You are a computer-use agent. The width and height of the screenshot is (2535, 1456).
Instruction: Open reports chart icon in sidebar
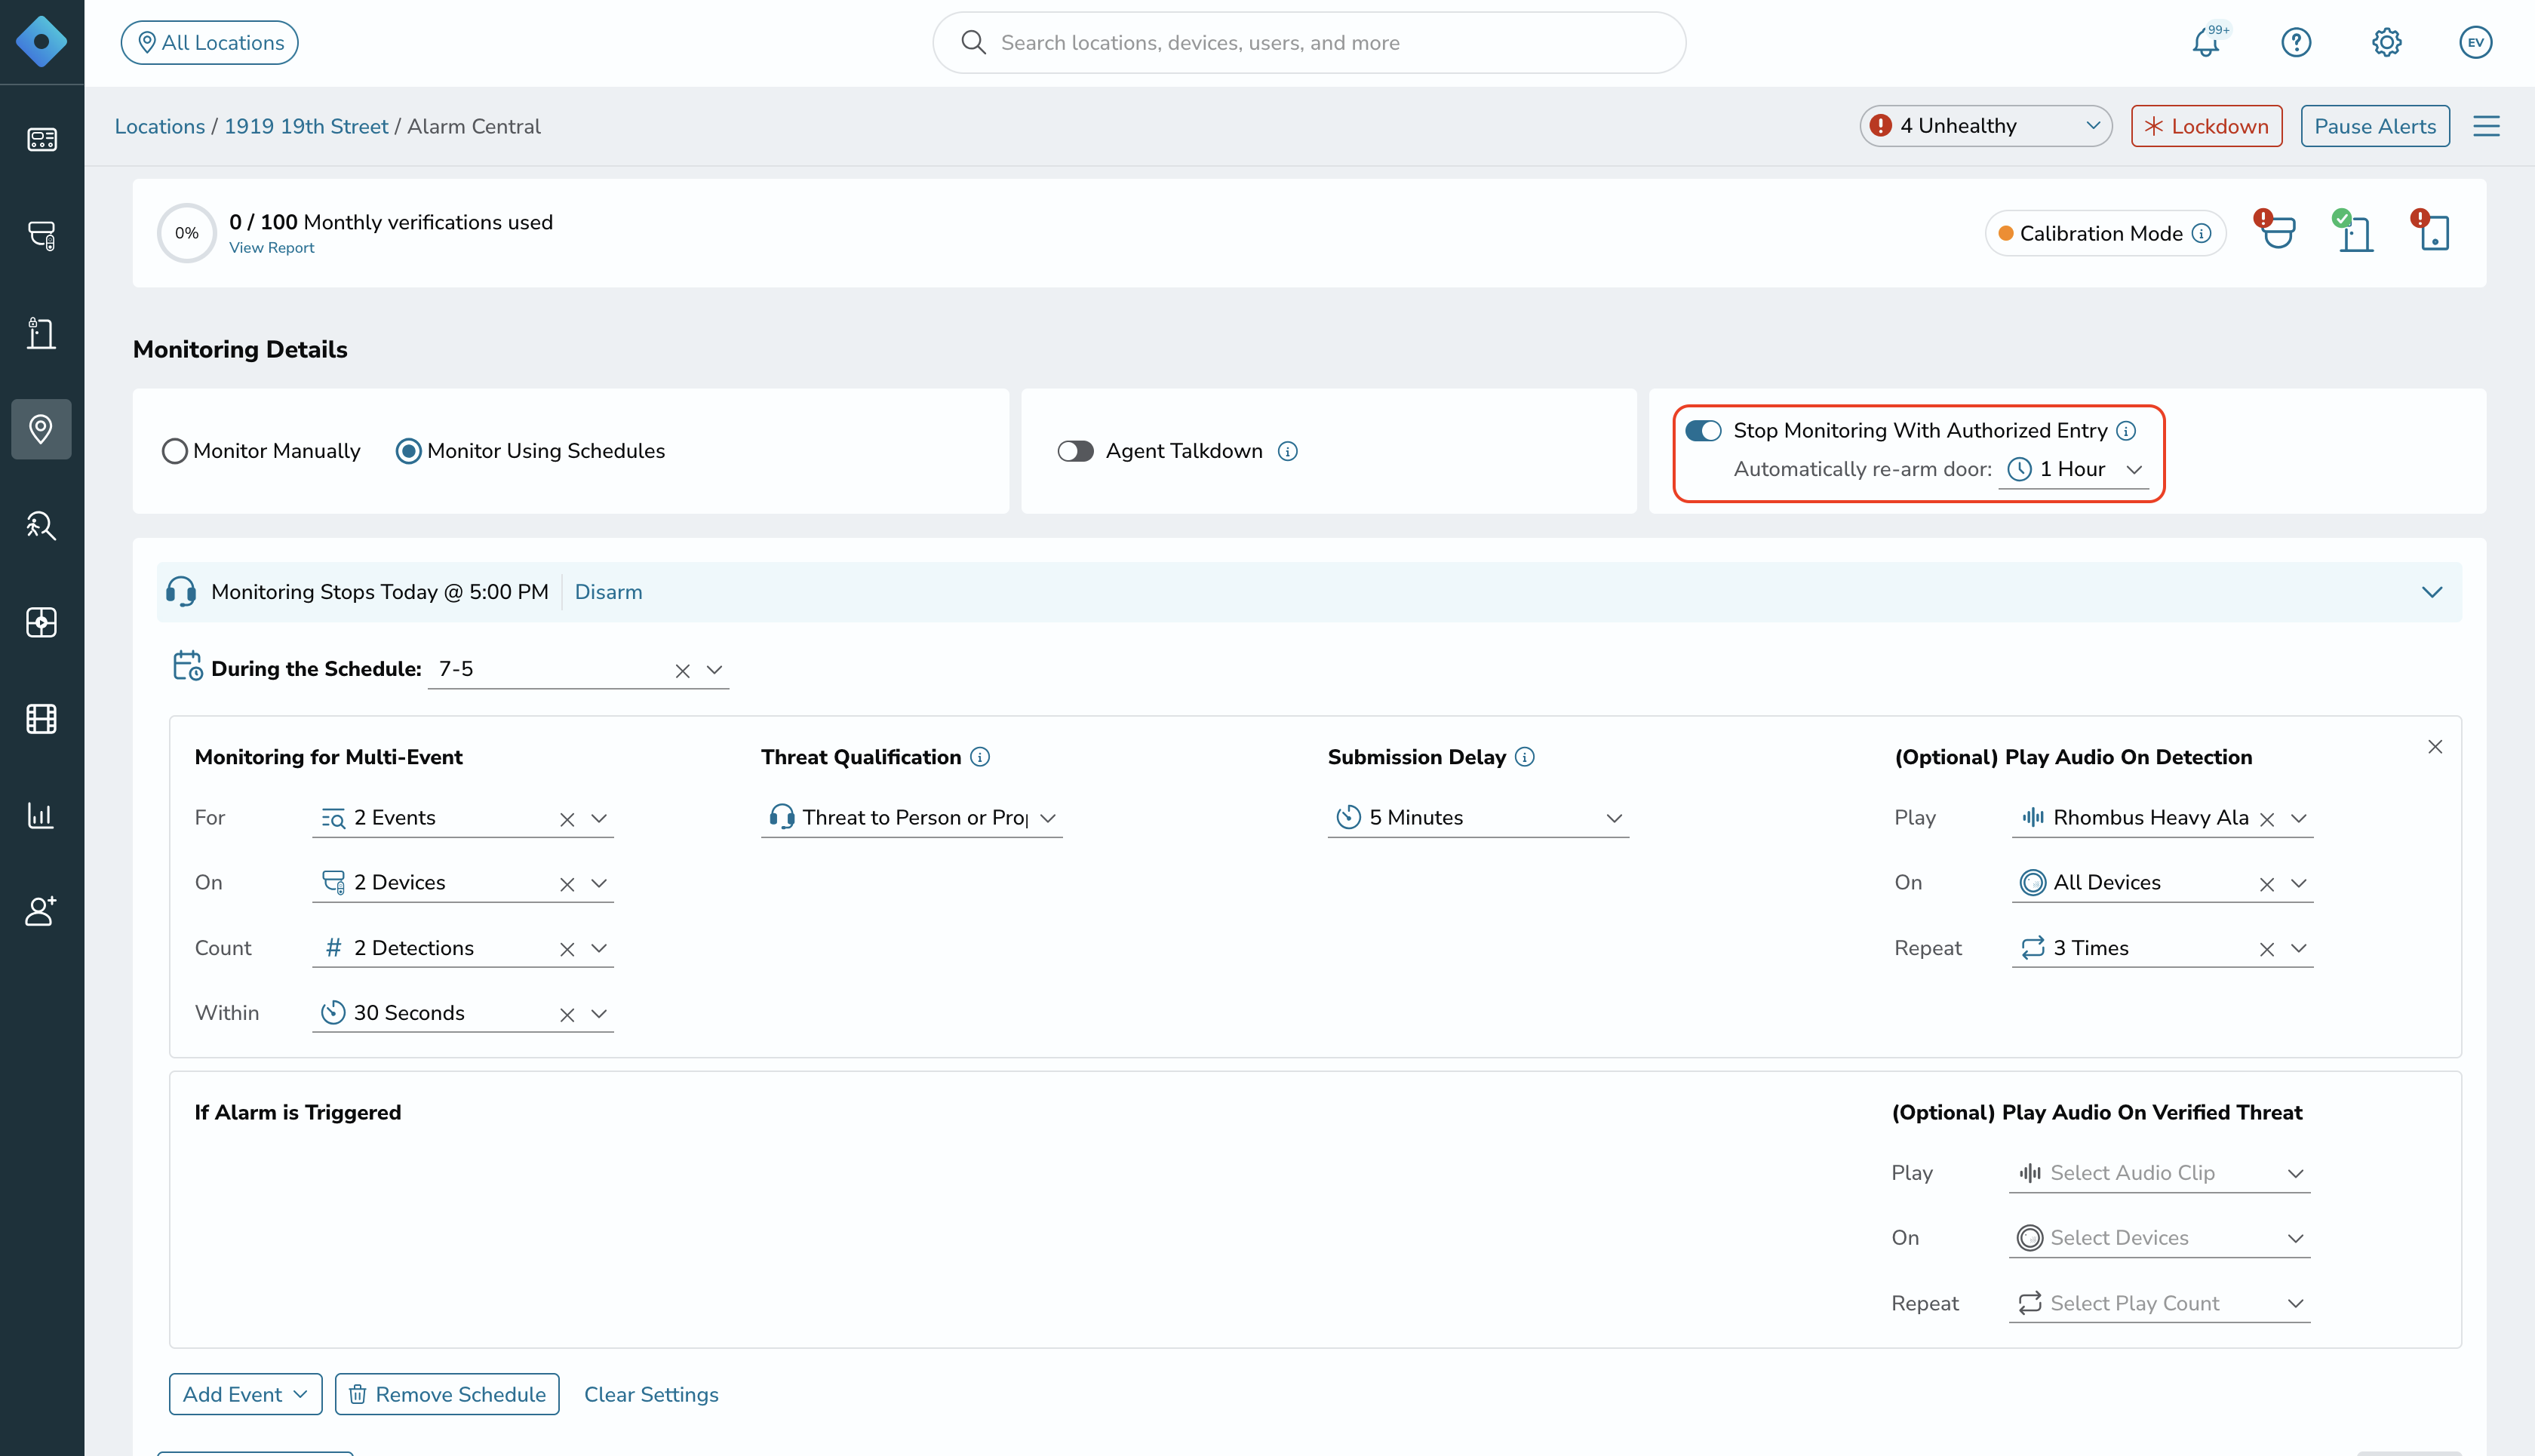41,815
